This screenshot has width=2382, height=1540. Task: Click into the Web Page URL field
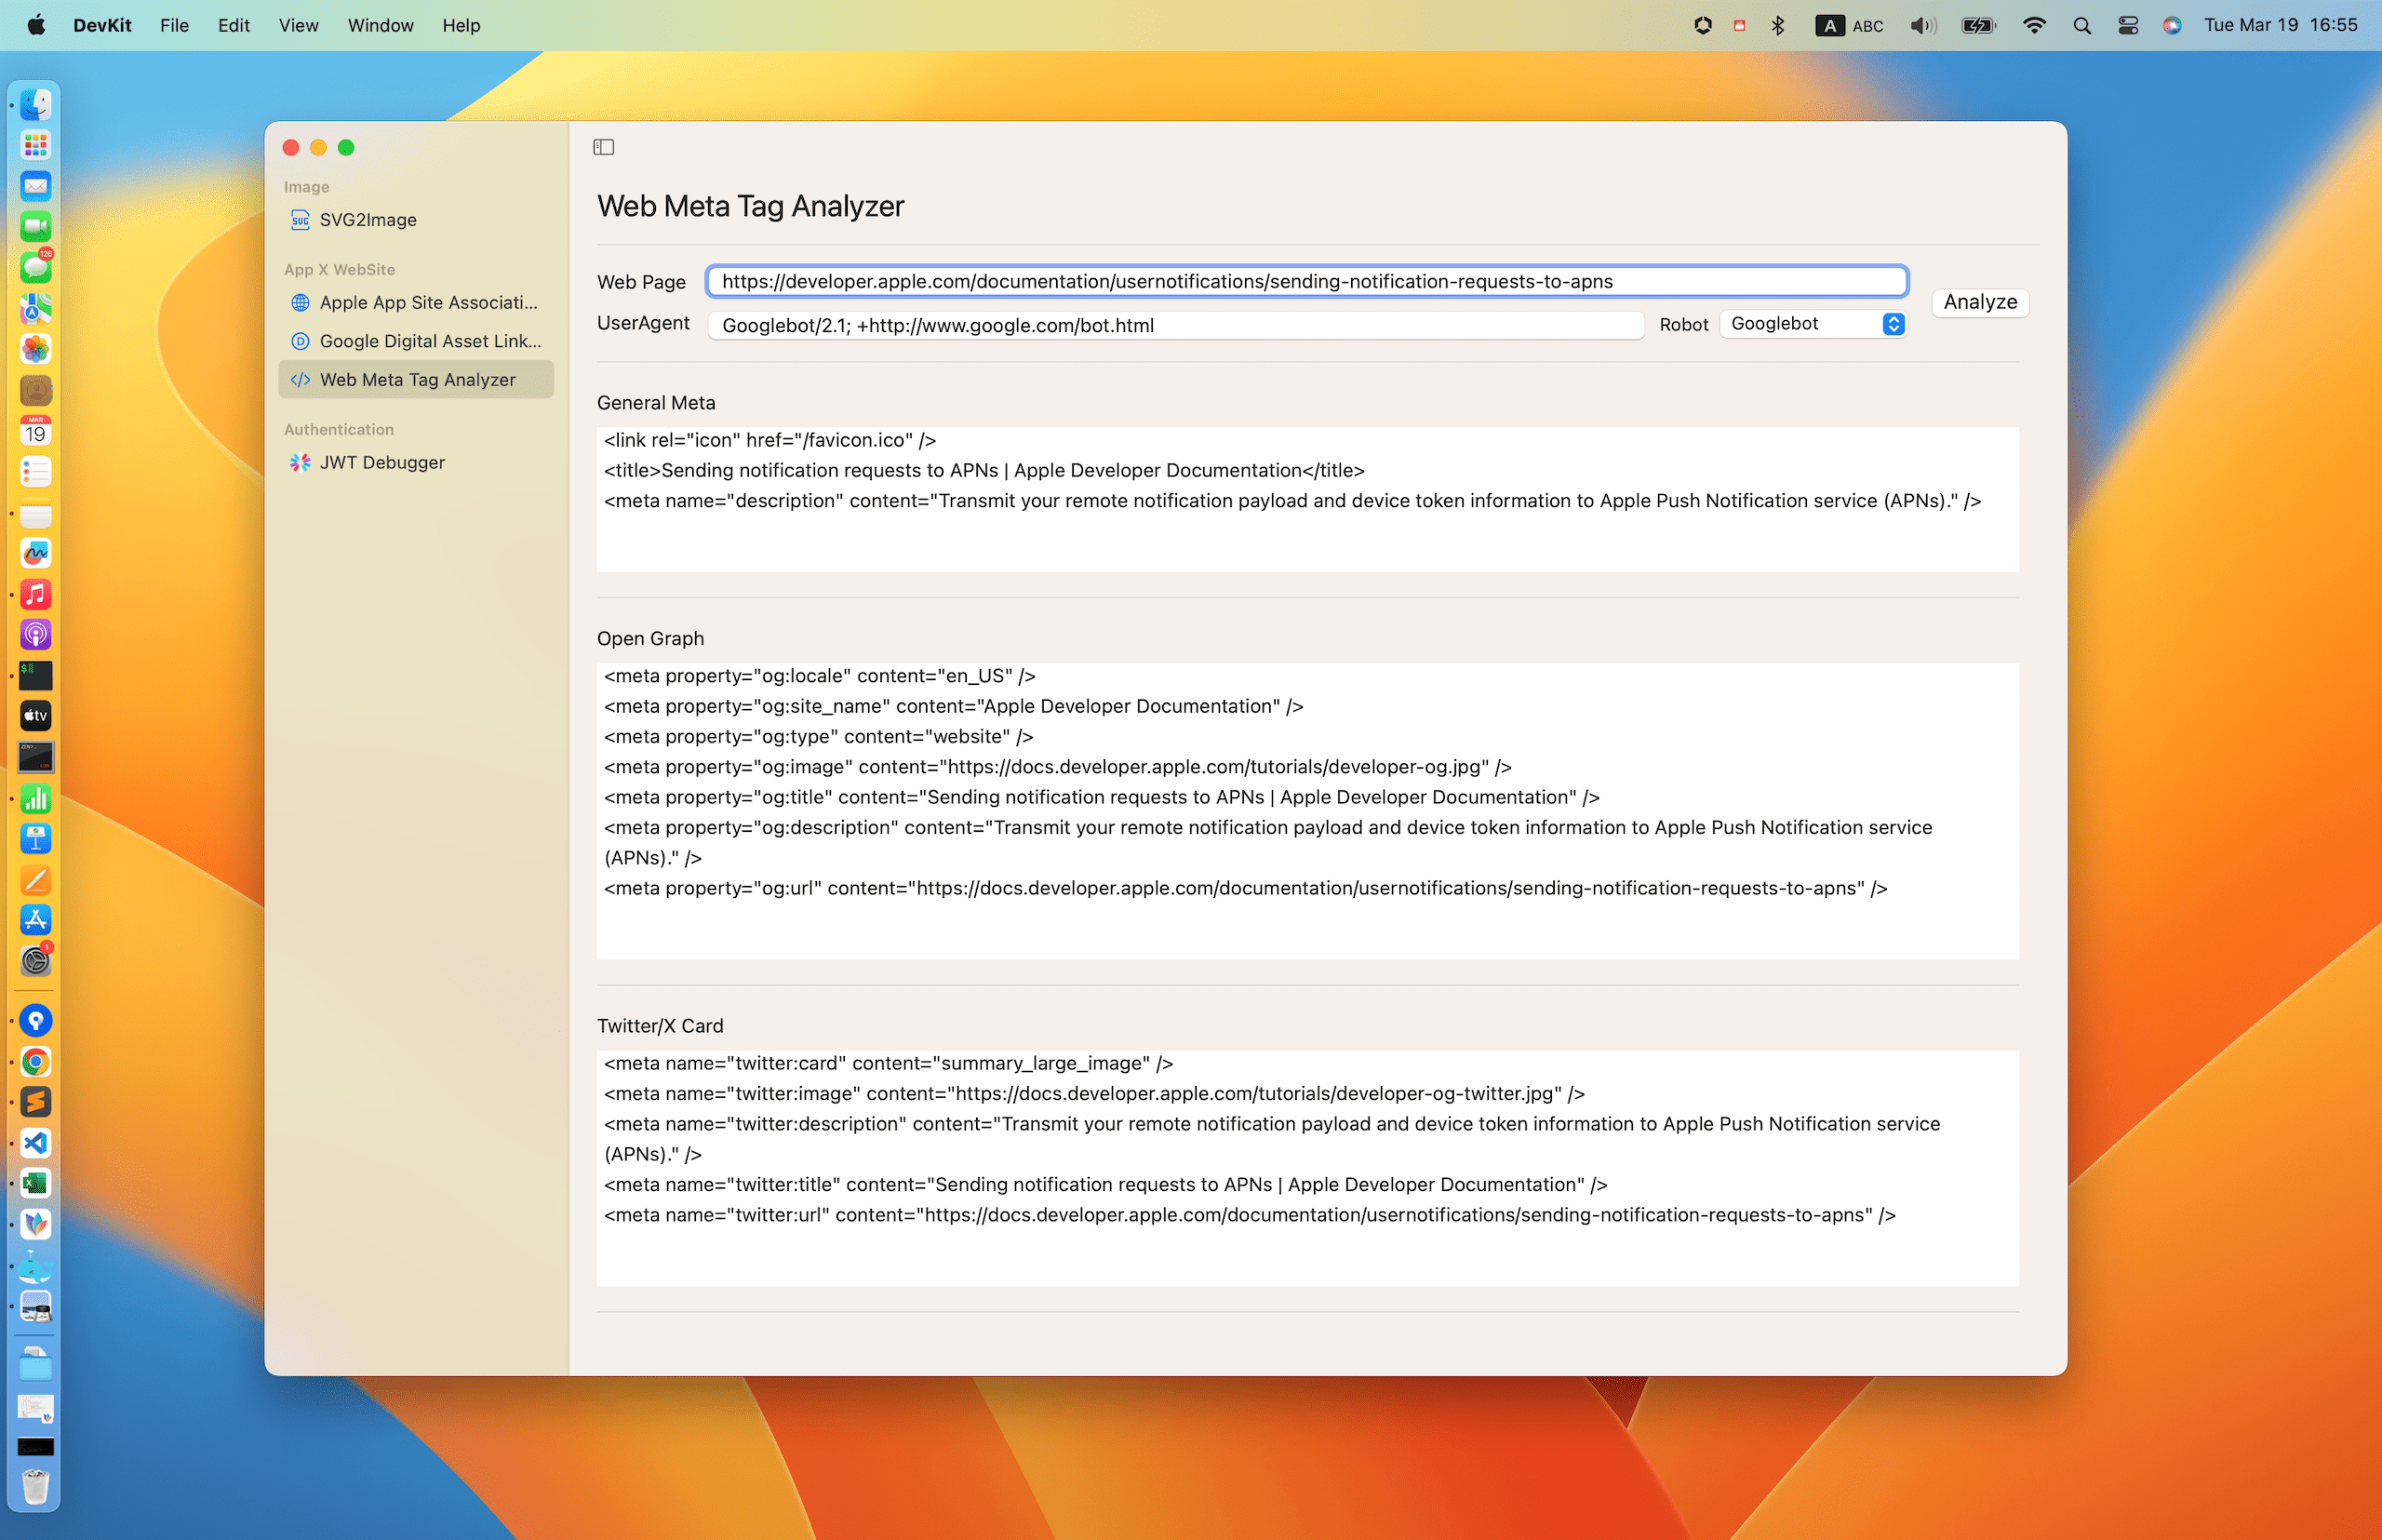1307,282
